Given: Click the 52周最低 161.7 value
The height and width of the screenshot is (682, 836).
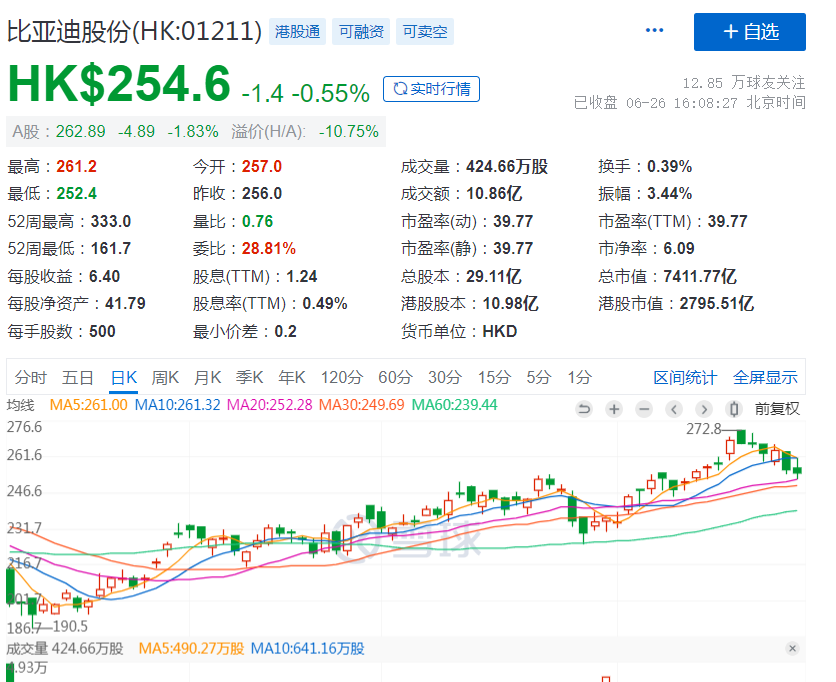Looking at the screenshot, I should click(x=110, y=248).
